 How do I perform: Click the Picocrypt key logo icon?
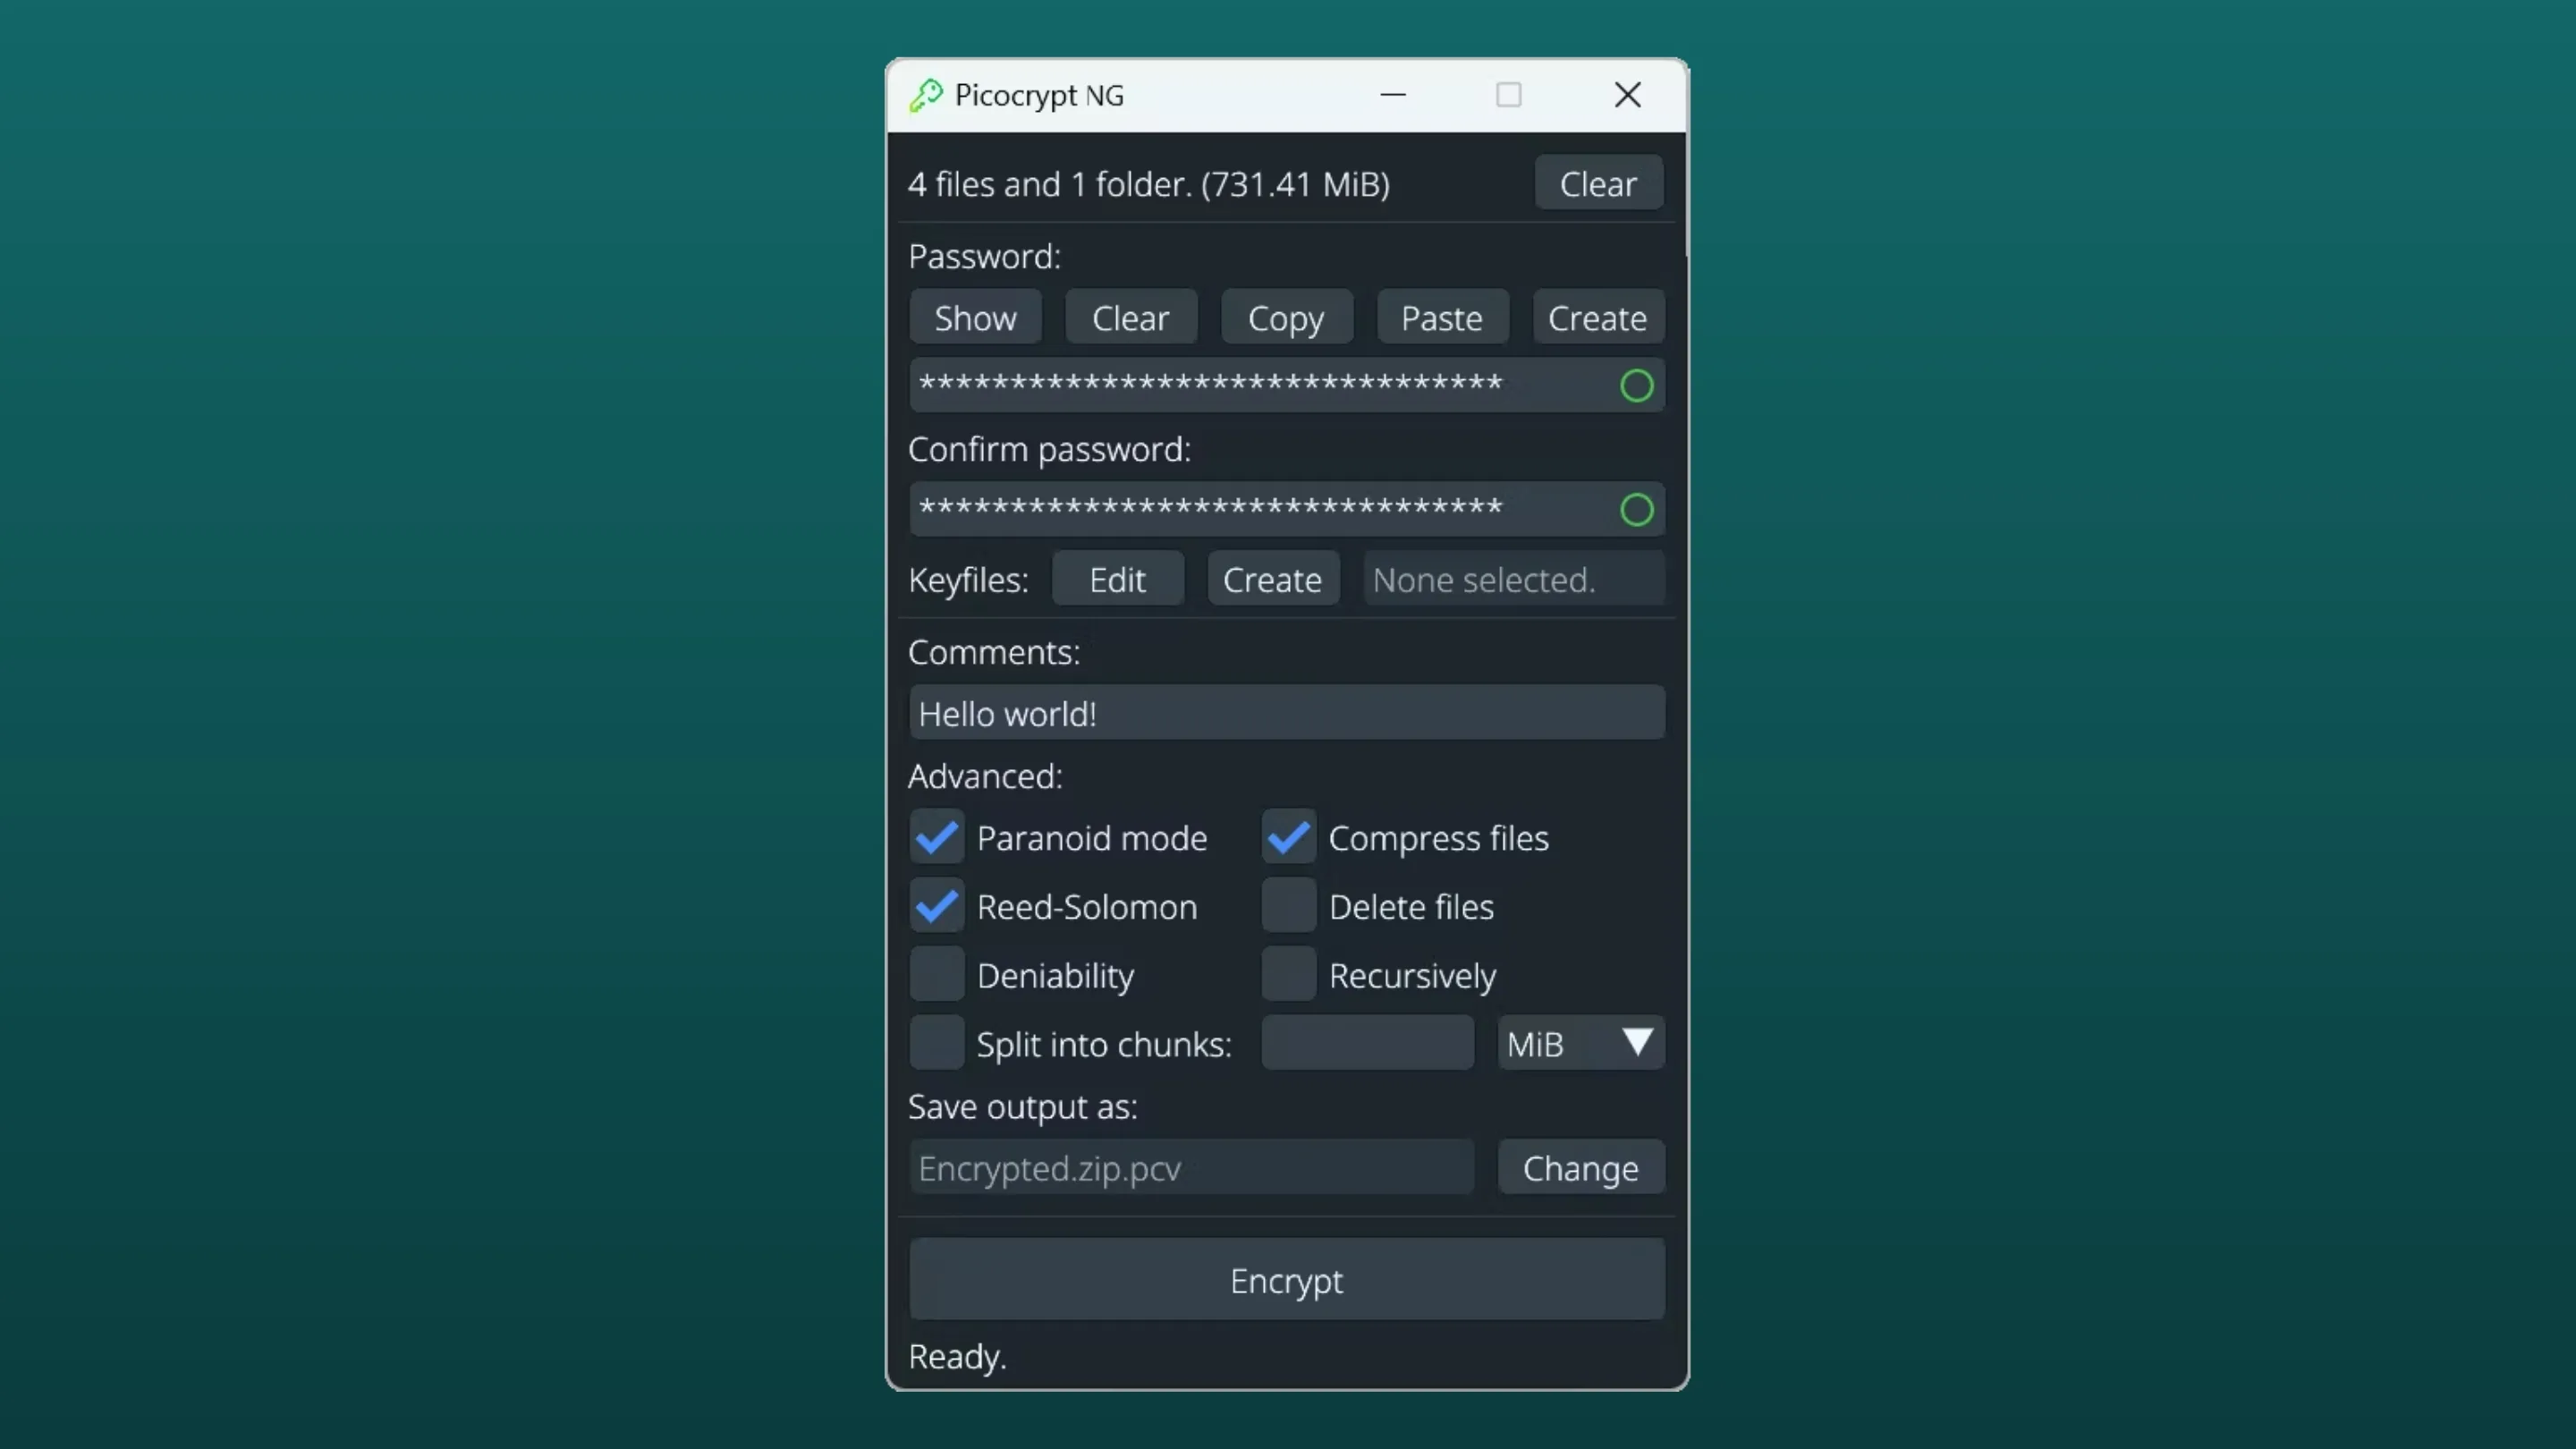click(x=925, y=95)
